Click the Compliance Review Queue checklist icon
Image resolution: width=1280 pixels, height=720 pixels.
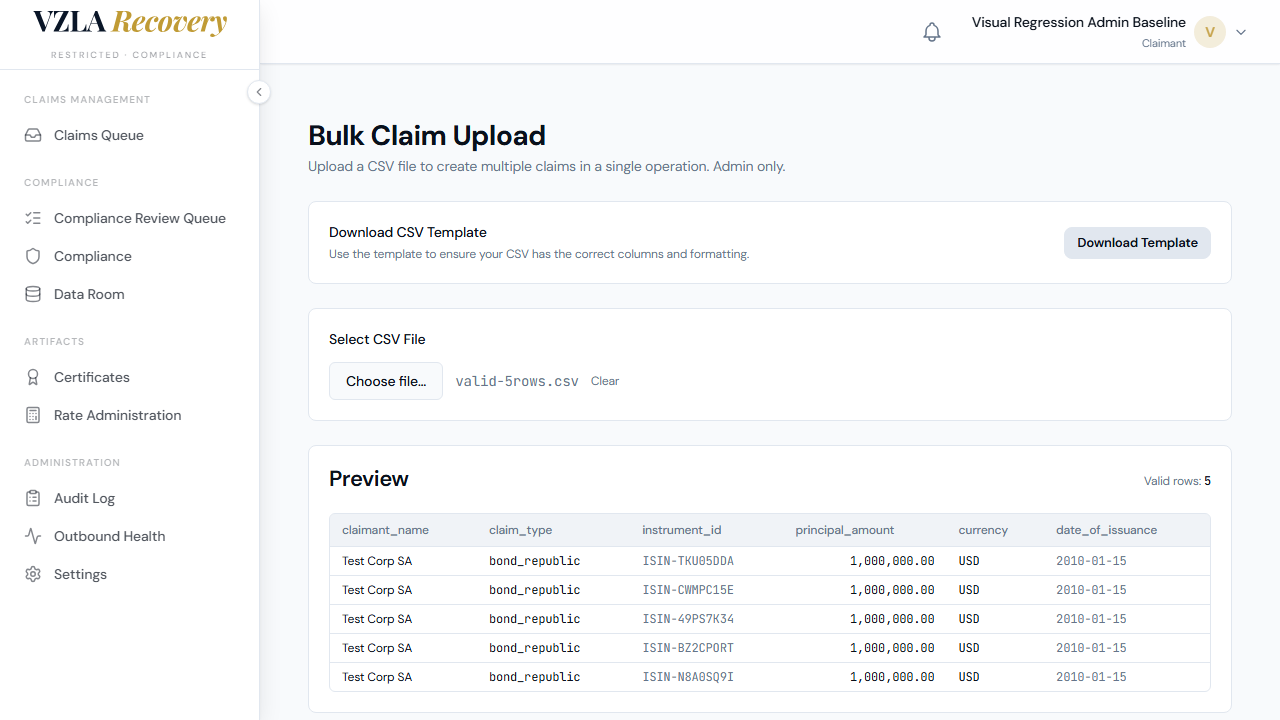point(33,218)
